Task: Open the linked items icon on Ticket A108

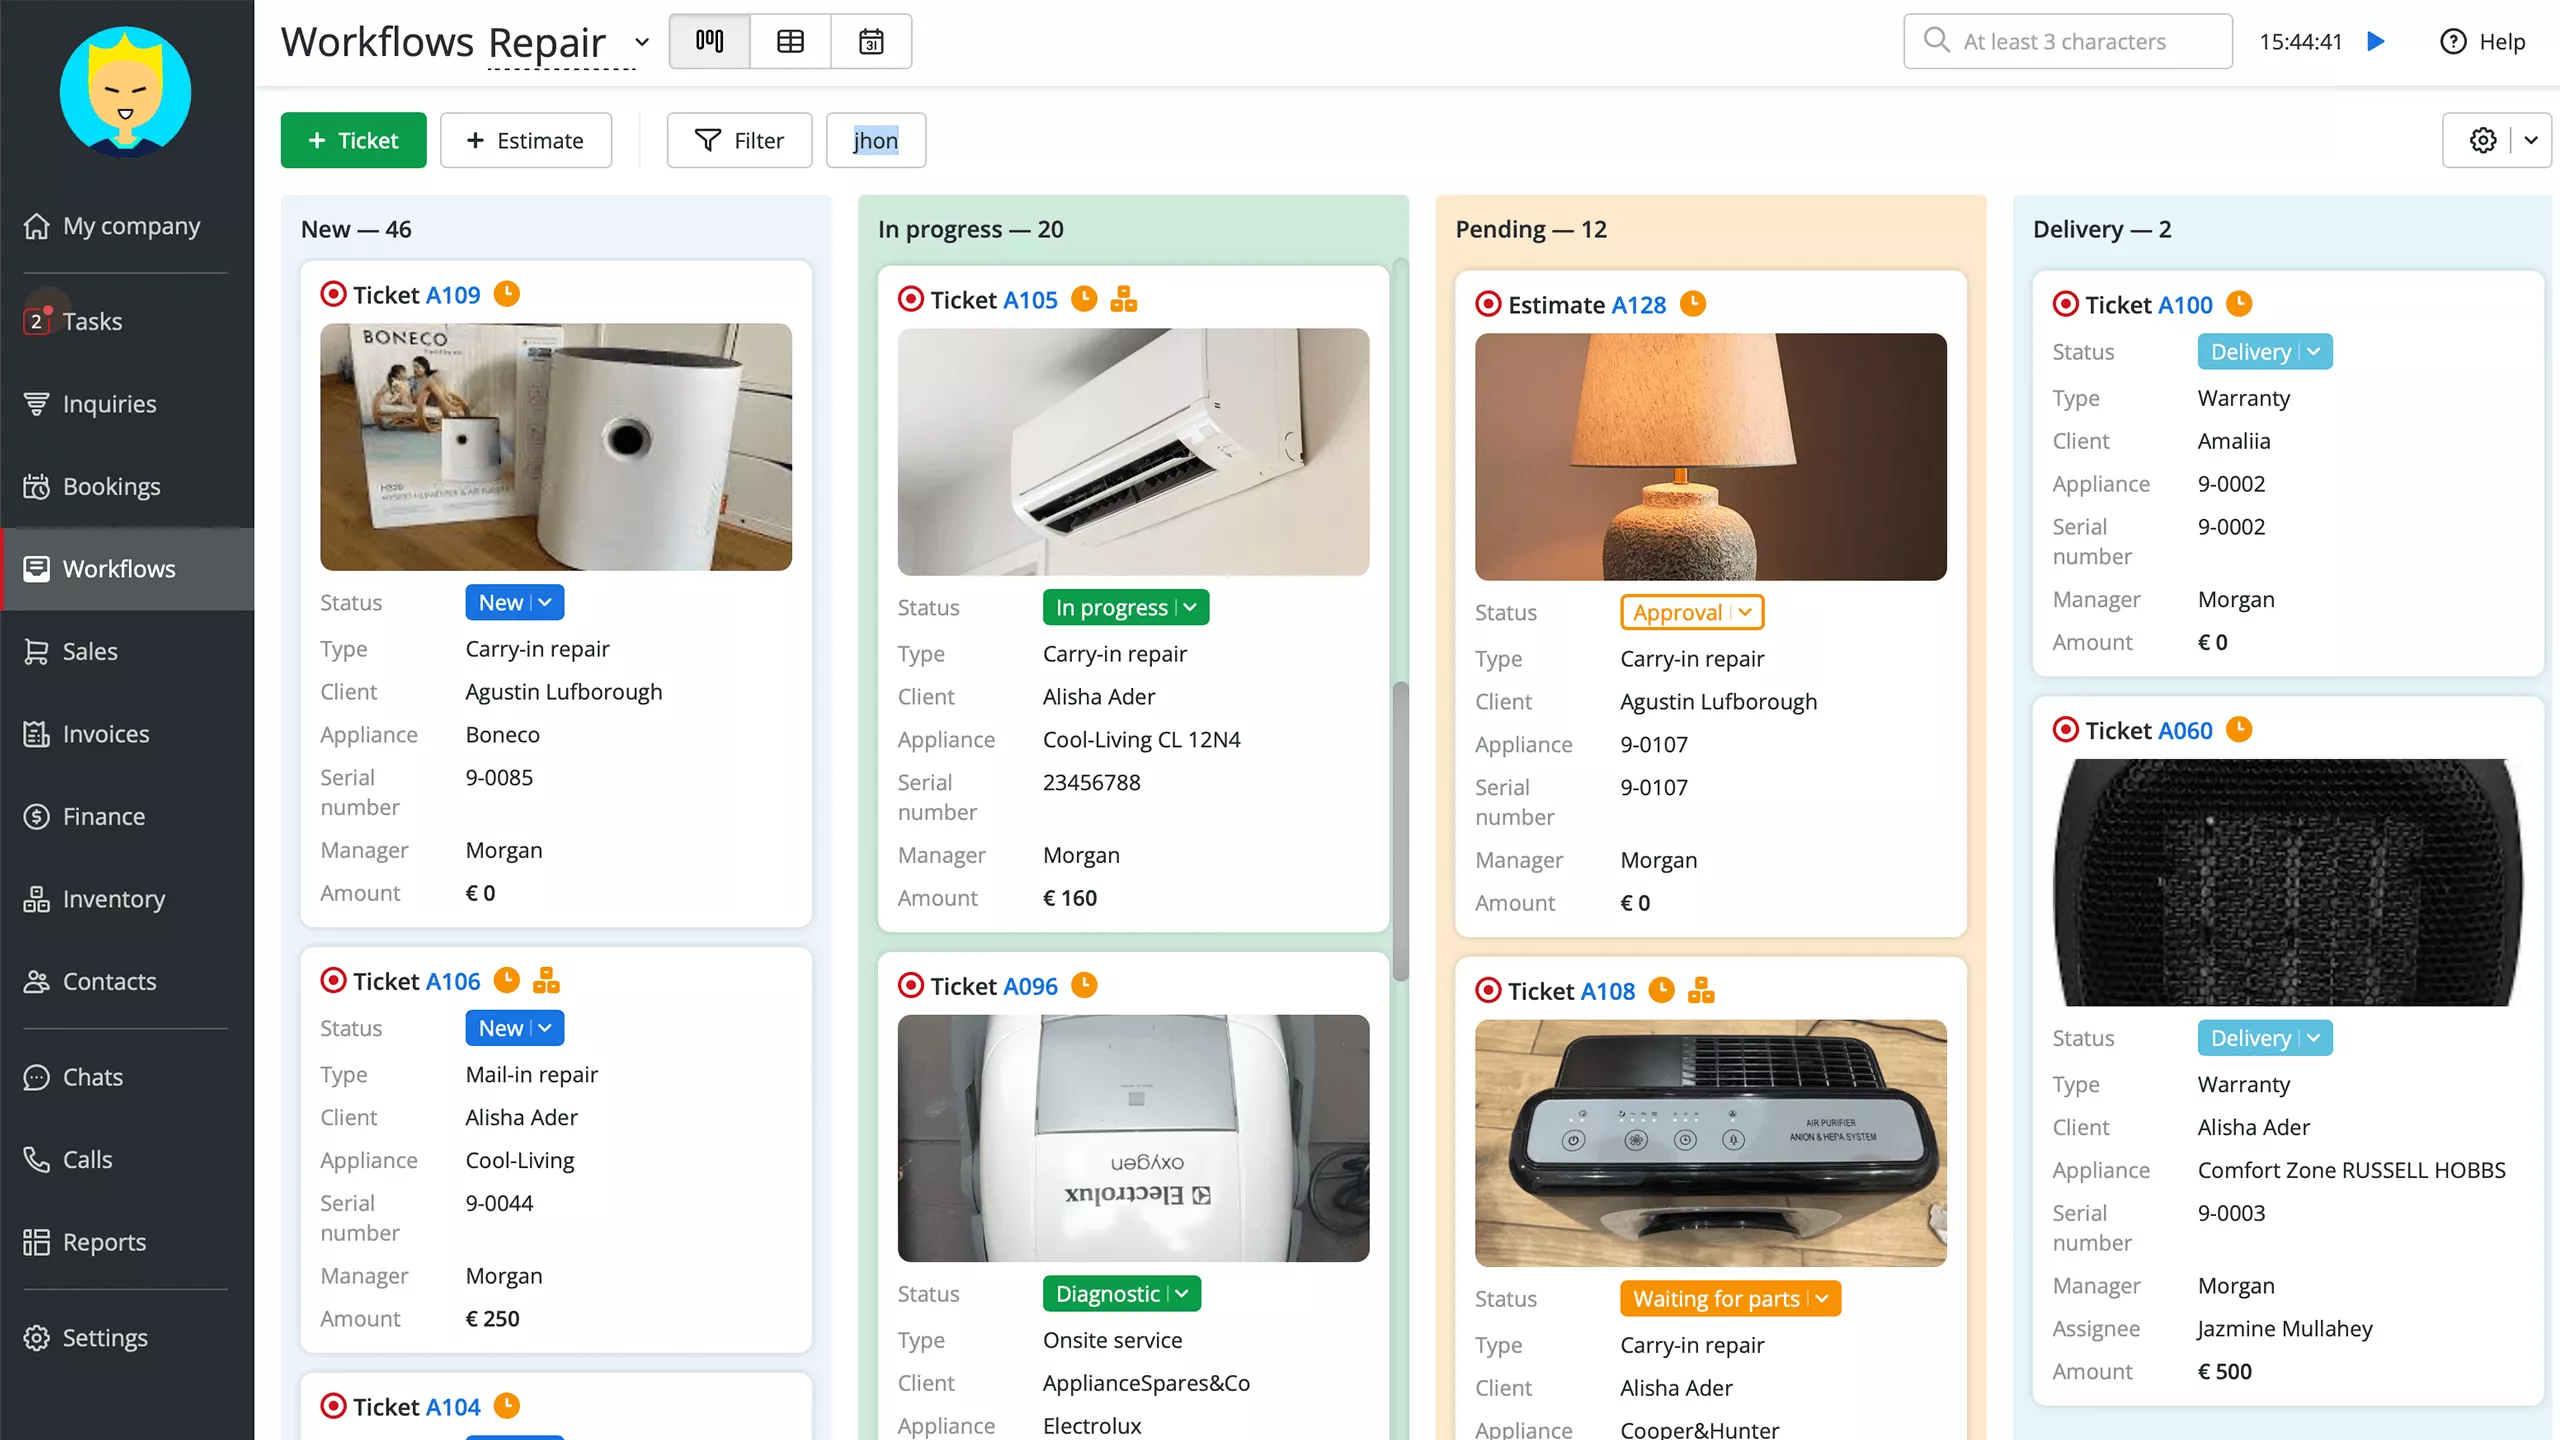Action: [x=1701, y=989]
